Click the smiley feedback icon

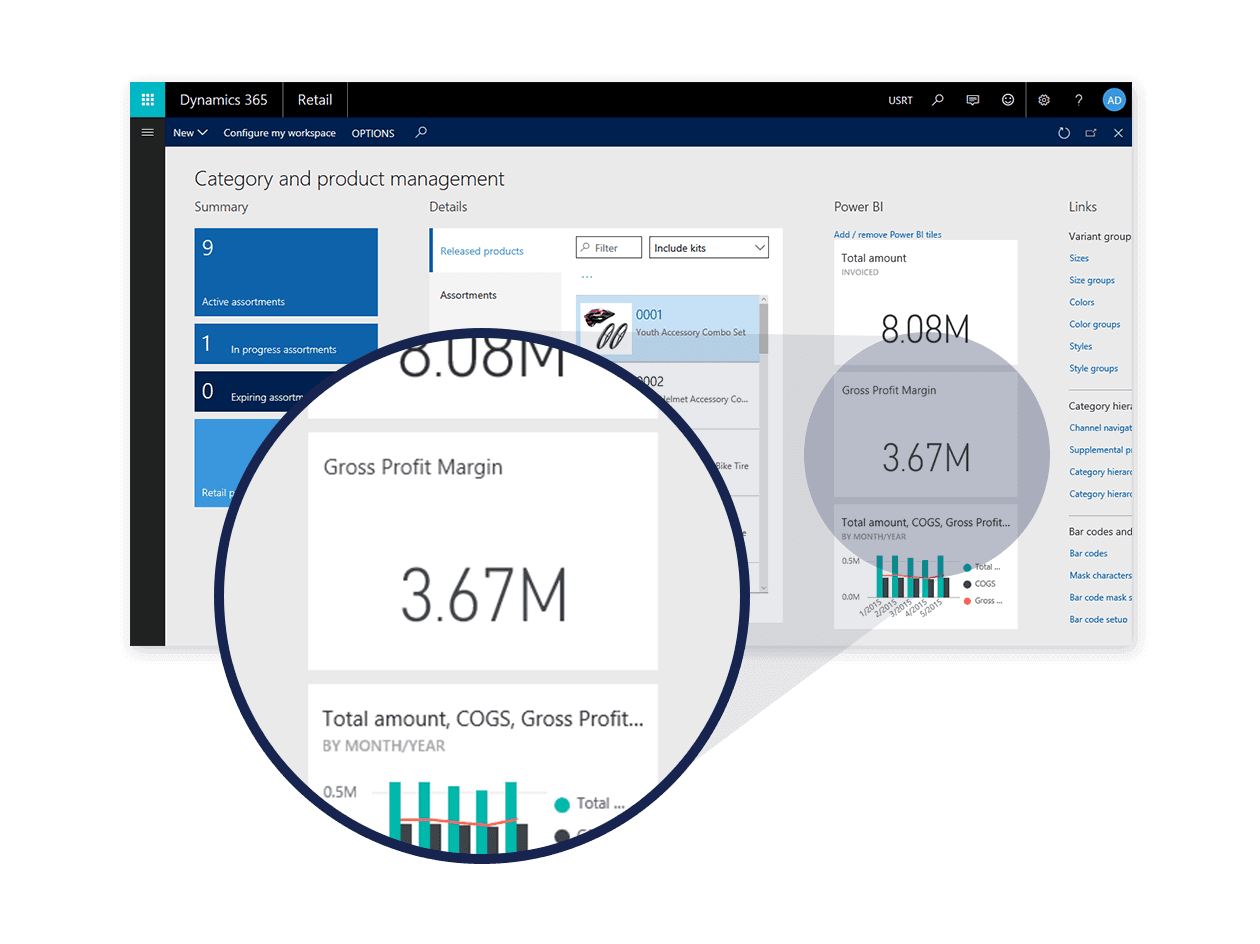click(1008, 100)
